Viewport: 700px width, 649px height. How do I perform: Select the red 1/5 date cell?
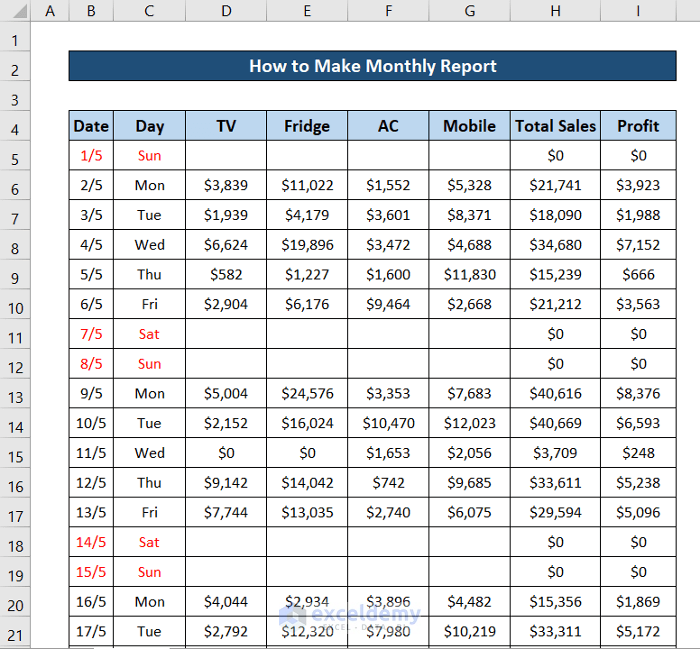click(x=91, y=155)
